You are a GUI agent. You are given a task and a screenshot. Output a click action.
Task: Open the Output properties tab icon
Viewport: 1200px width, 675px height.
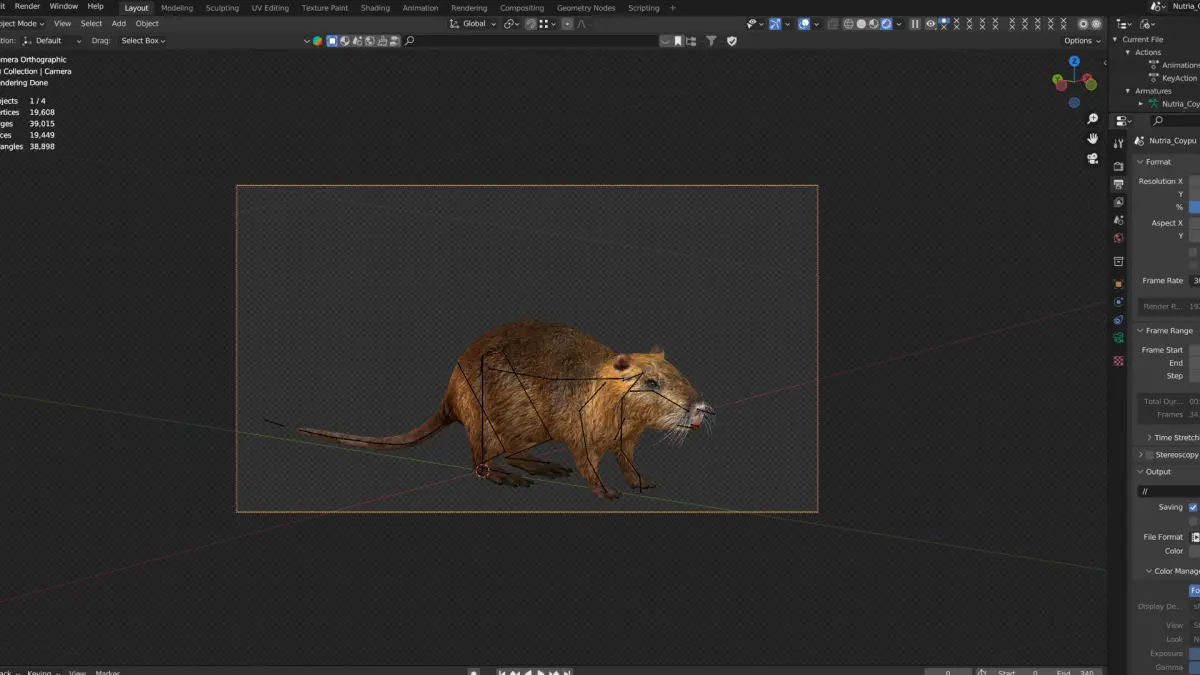click(1118, 184)
